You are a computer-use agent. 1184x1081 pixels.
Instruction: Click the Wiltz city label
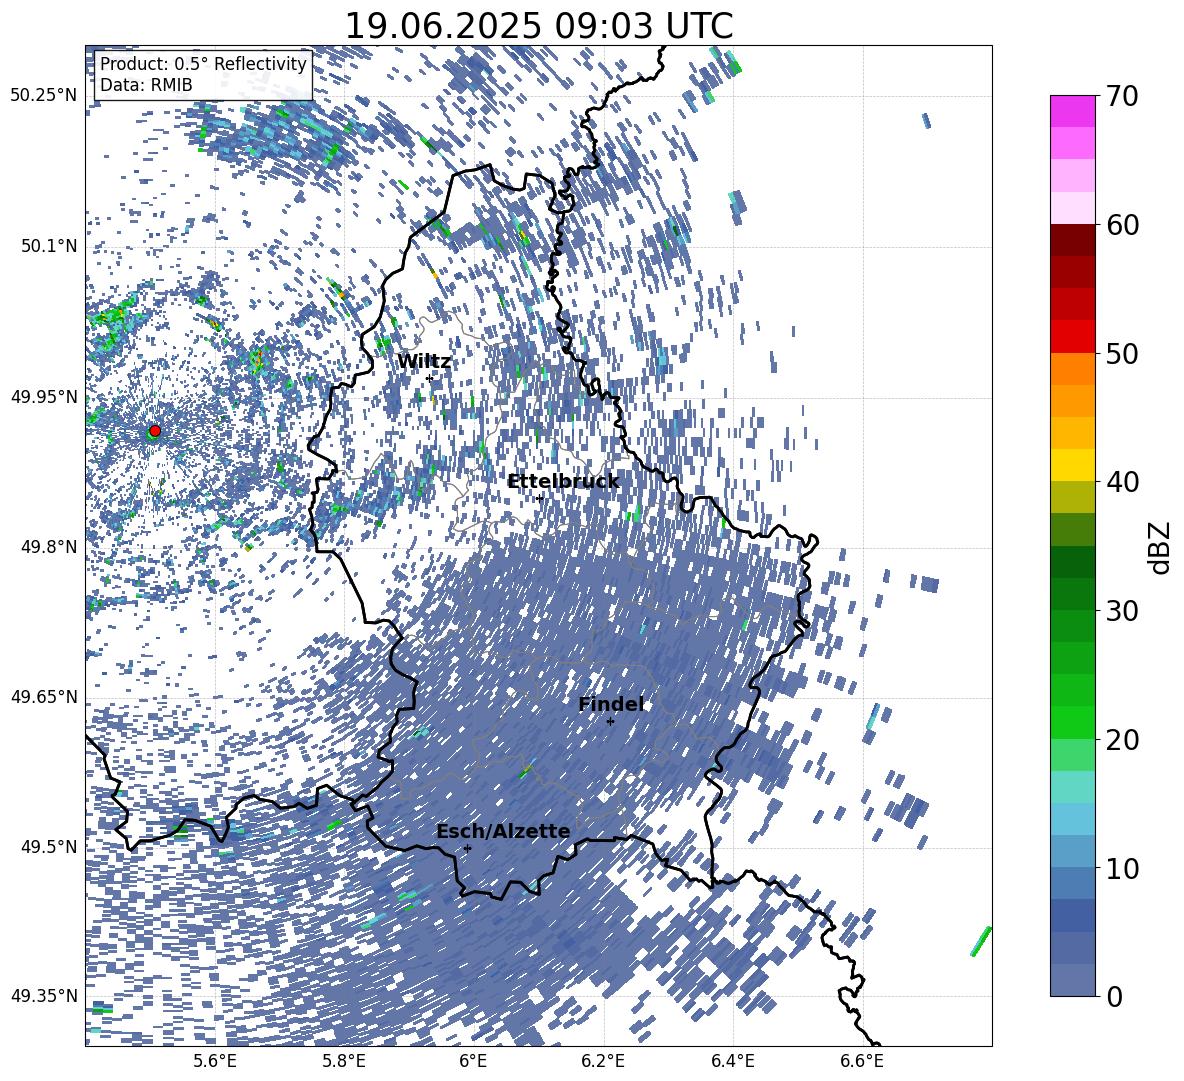point(424,362)
